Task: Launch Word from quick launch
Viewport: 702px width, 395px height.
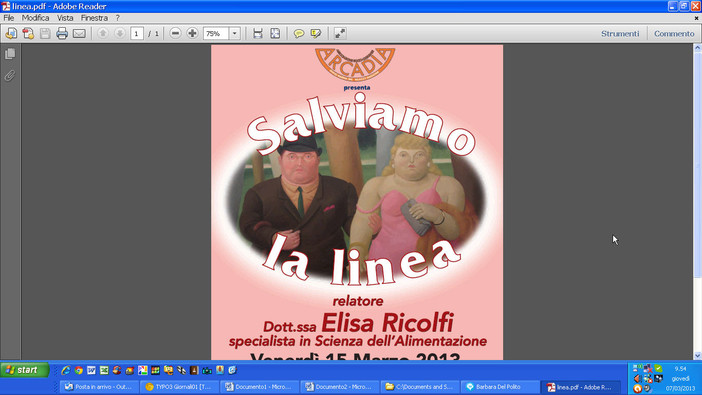Action: tap(91, 370)
